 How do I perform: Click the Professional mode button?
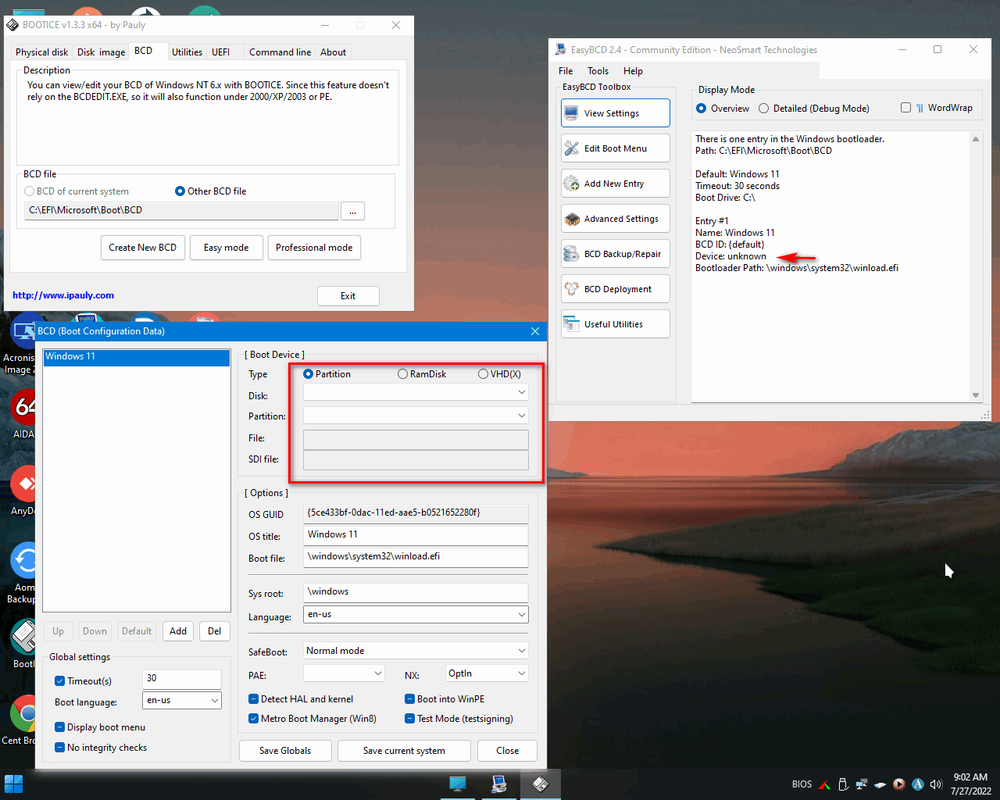click(x=314, y=248)
